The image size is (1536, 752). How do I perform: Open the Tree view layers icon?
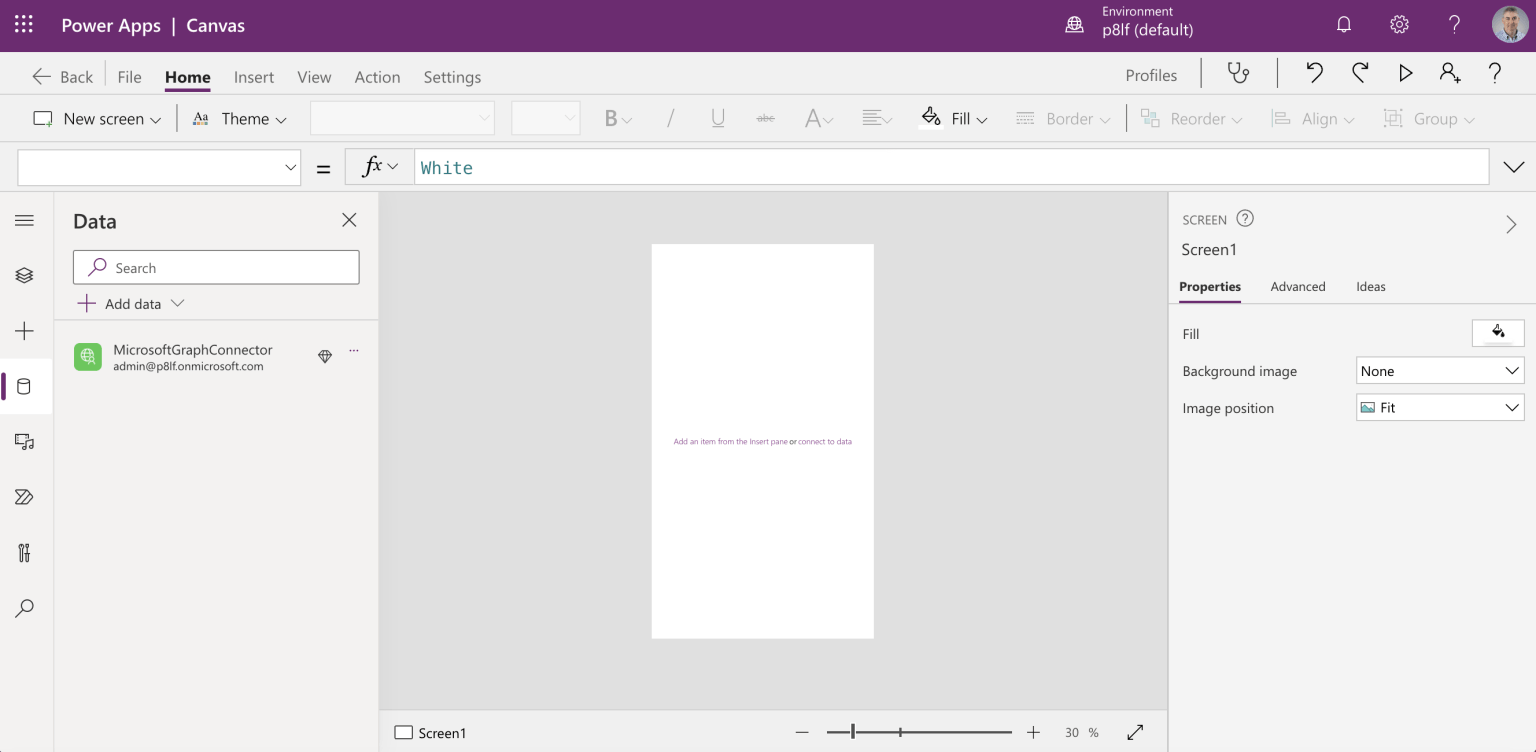pyautogui.click(x=25, y=275)
